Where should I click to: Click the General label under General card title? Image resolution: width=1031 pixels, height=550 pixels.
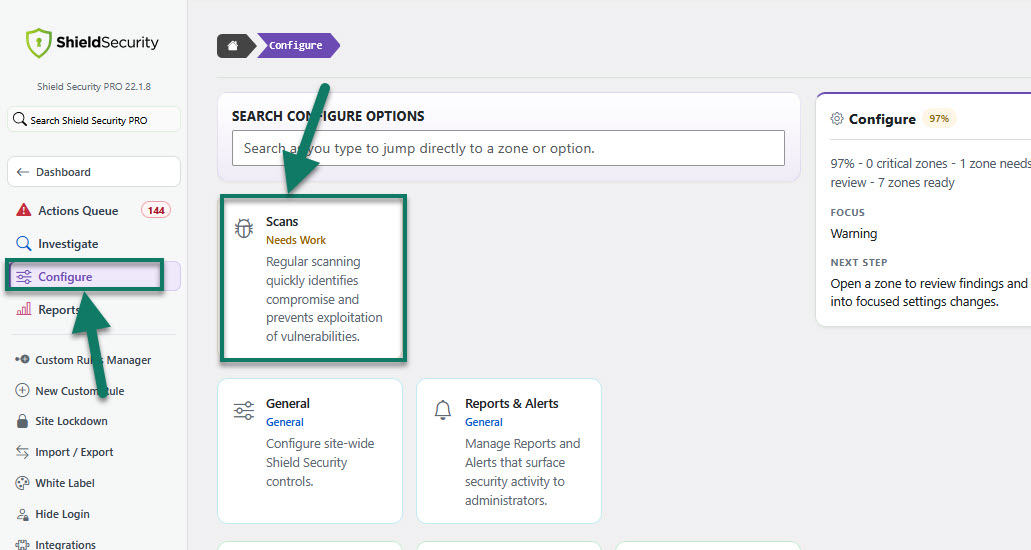pos(285,422)
